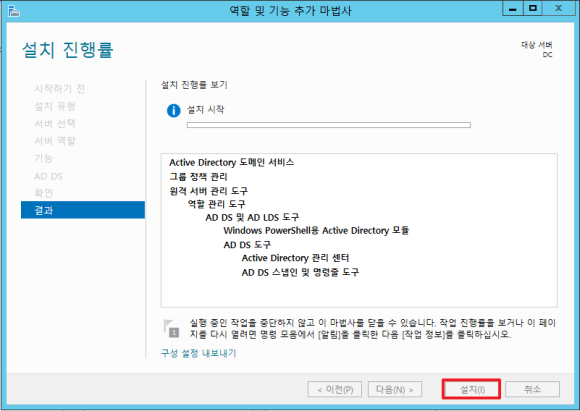This screenshot has height=411, width=580.
Task: Select the 결과 step in the sidebar
Action: (83, 210)
